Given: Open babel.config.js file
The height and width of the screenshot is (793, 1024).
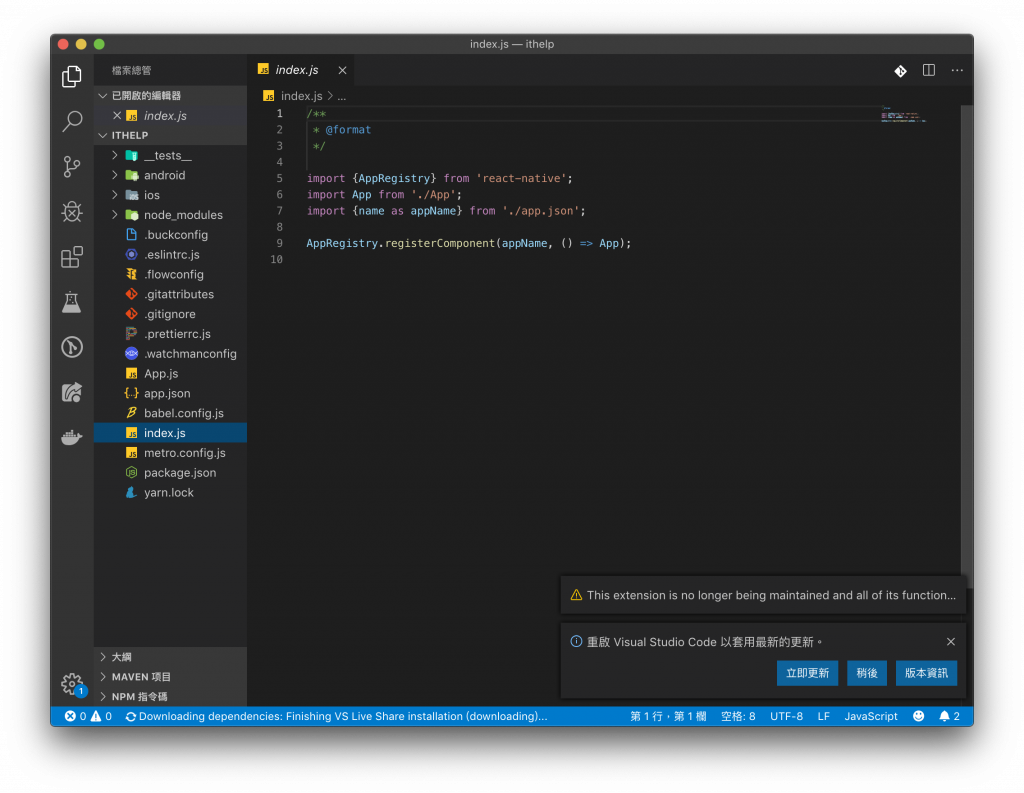Looking at the screenshot, I should click(170, 413).
